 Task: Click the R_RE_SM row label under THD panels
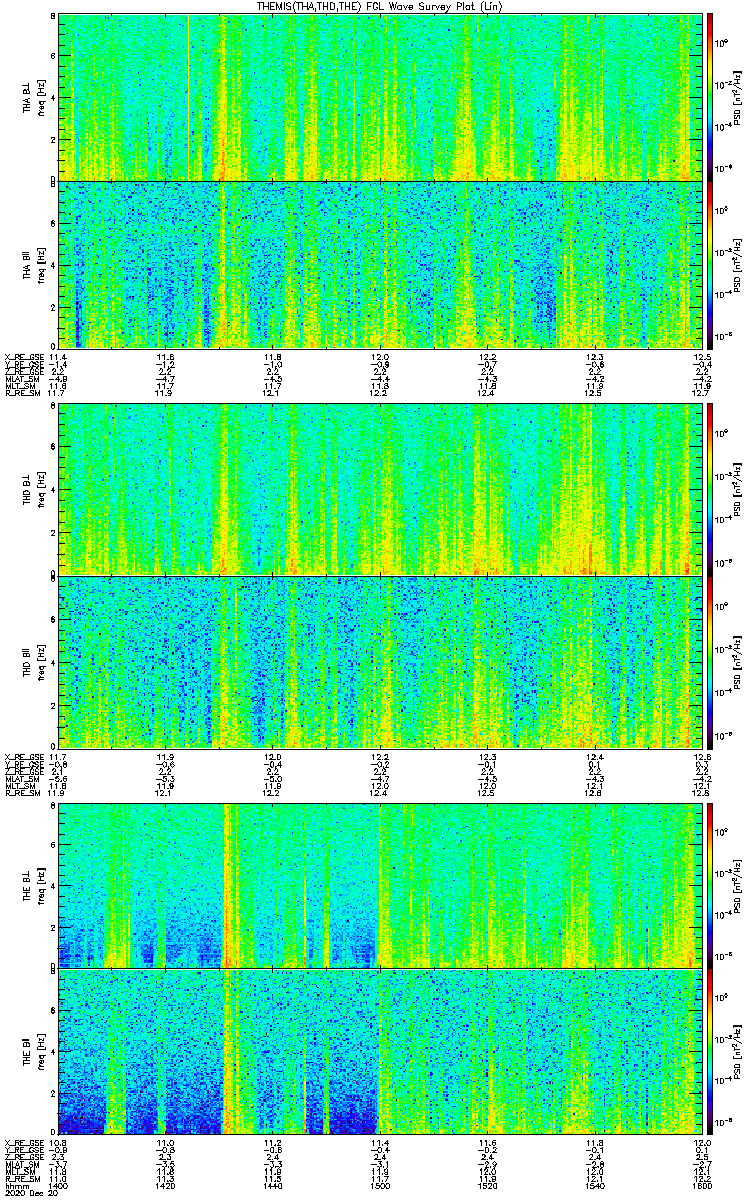click(23, 792)
